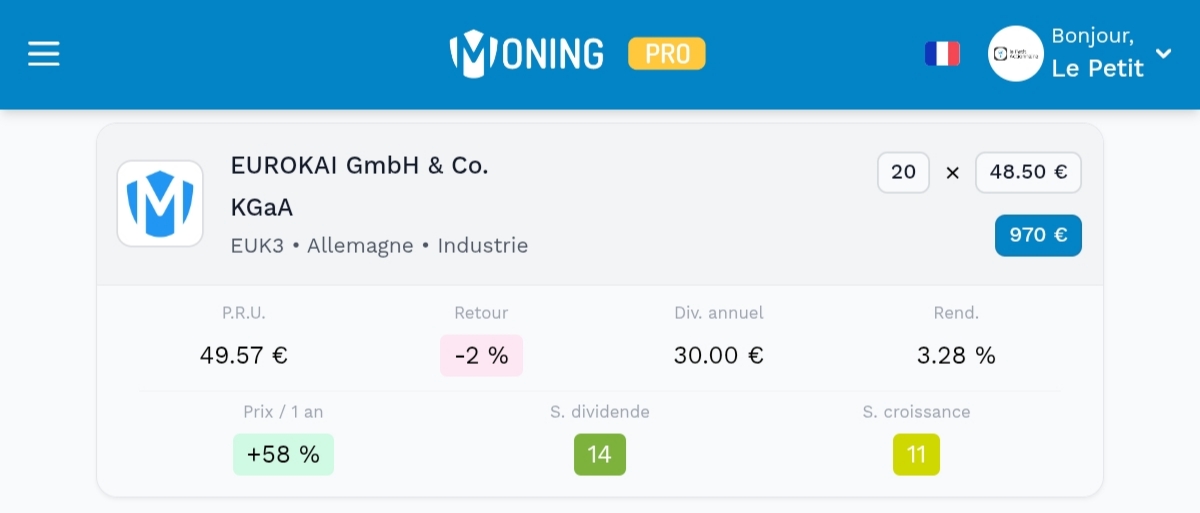Image resolution: width=1200 pixels, height=513 pixels.
Task: Change language via French flag icon
Action: 942,54
